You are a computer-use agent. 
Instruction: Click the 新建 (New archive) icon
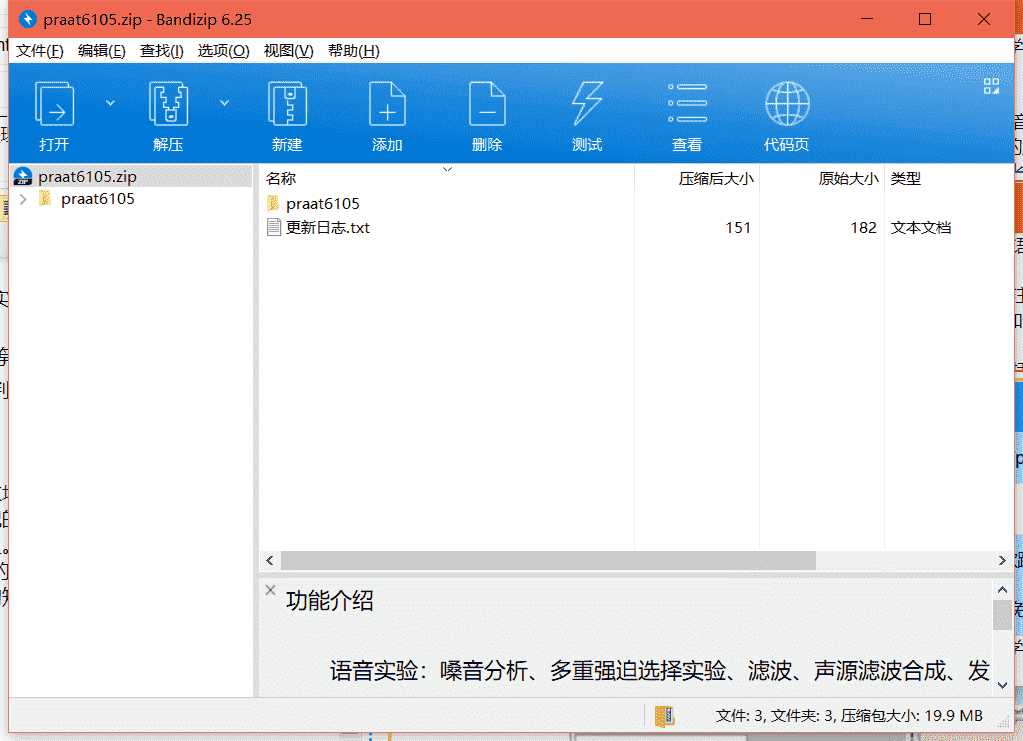click(x=287, y=104)
